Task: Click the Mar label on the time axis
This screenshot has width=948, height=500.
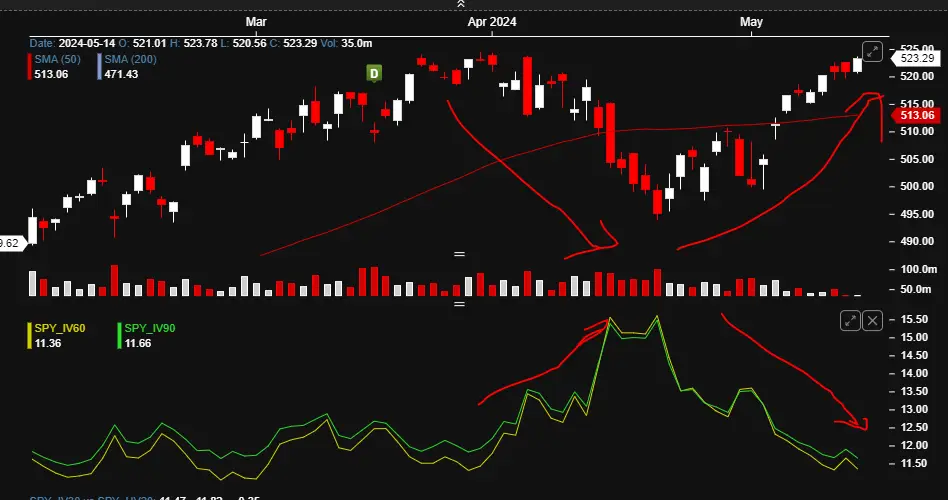Action: pyautogui.click(x=256, y=22)
